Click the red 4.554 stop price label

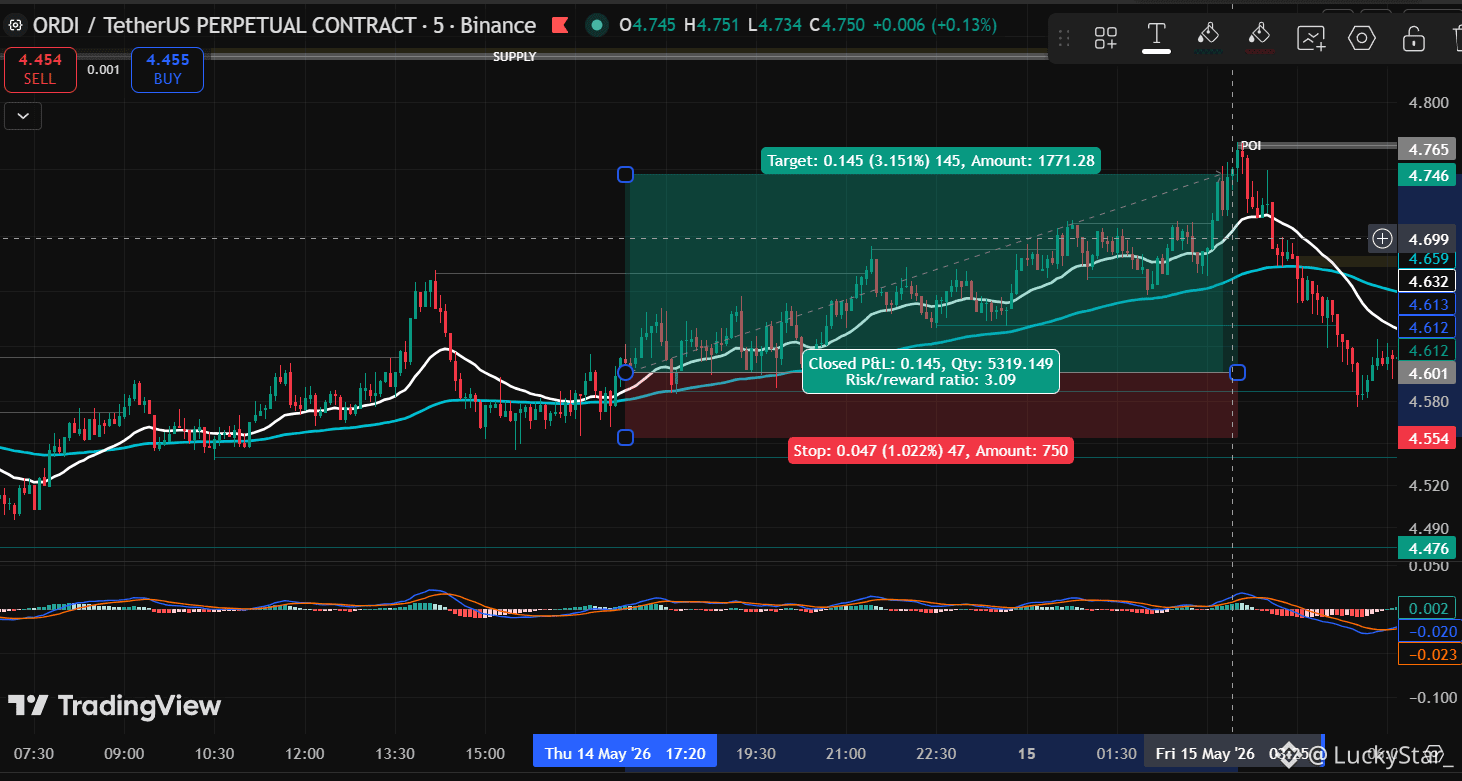point(1427,438)
